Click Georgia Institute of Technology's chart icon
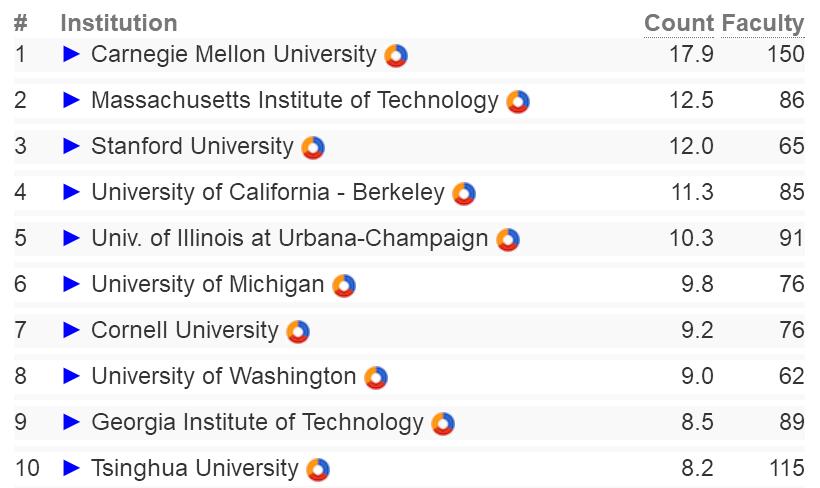Viewport: 820px width, 488px height. pyautogui.click(x=443, y=424)
